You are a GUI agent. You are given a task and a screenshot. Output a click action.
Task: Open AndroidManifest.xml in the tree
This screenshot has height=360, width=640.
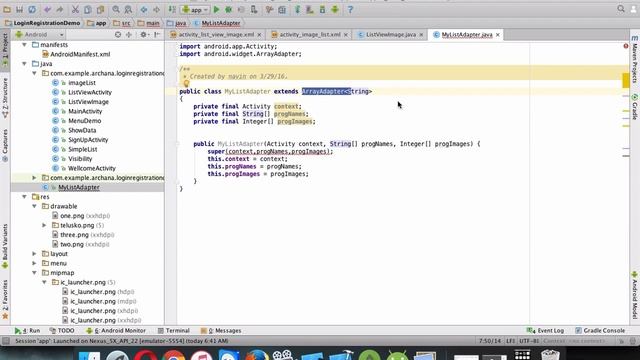click(x=76, y=54)
